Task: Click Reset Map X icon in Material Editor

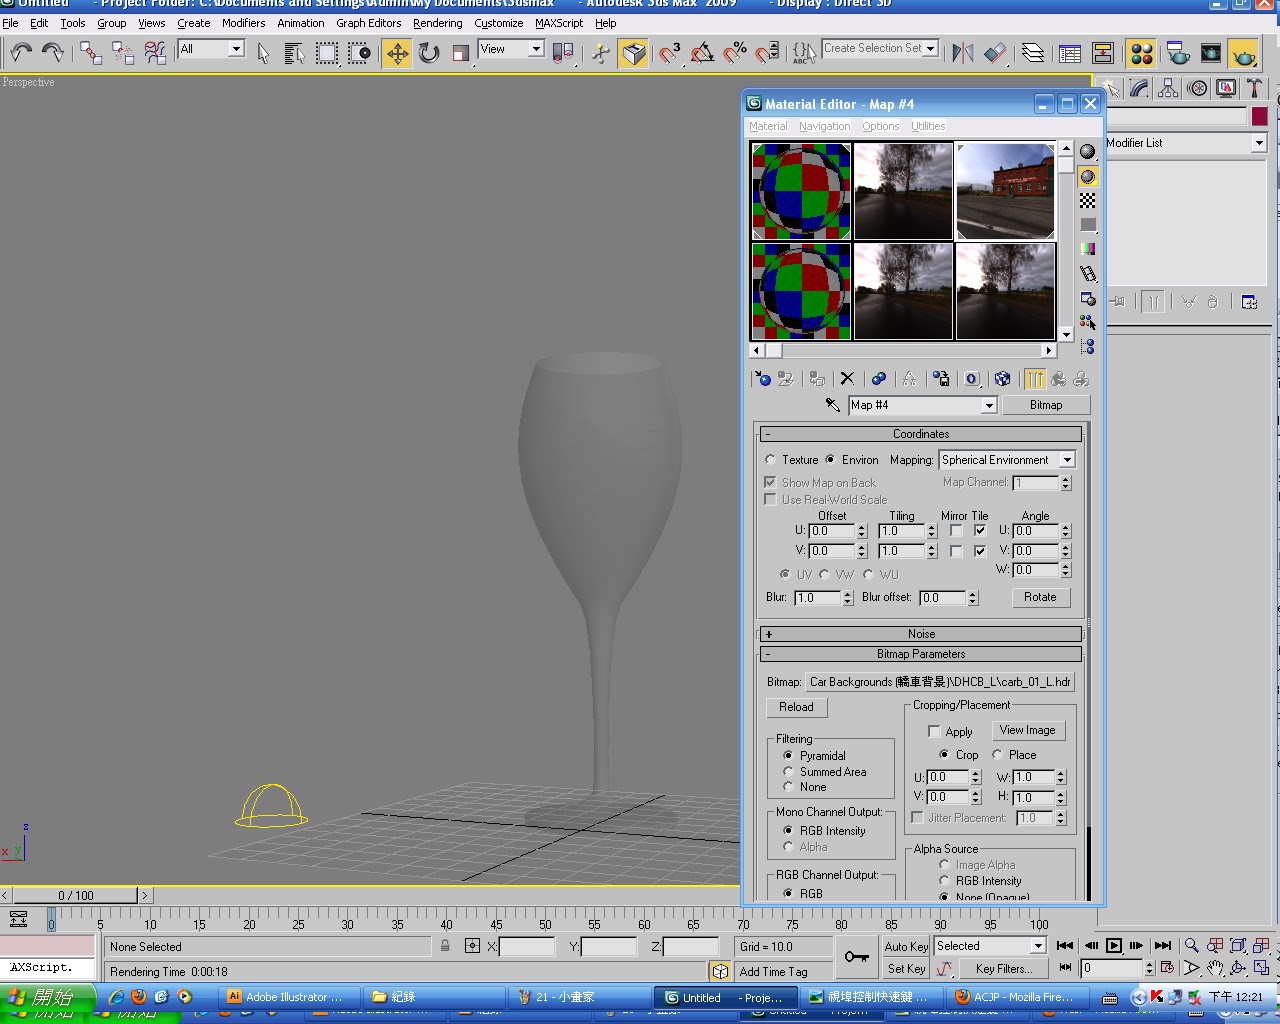Action: pos(847,379)
